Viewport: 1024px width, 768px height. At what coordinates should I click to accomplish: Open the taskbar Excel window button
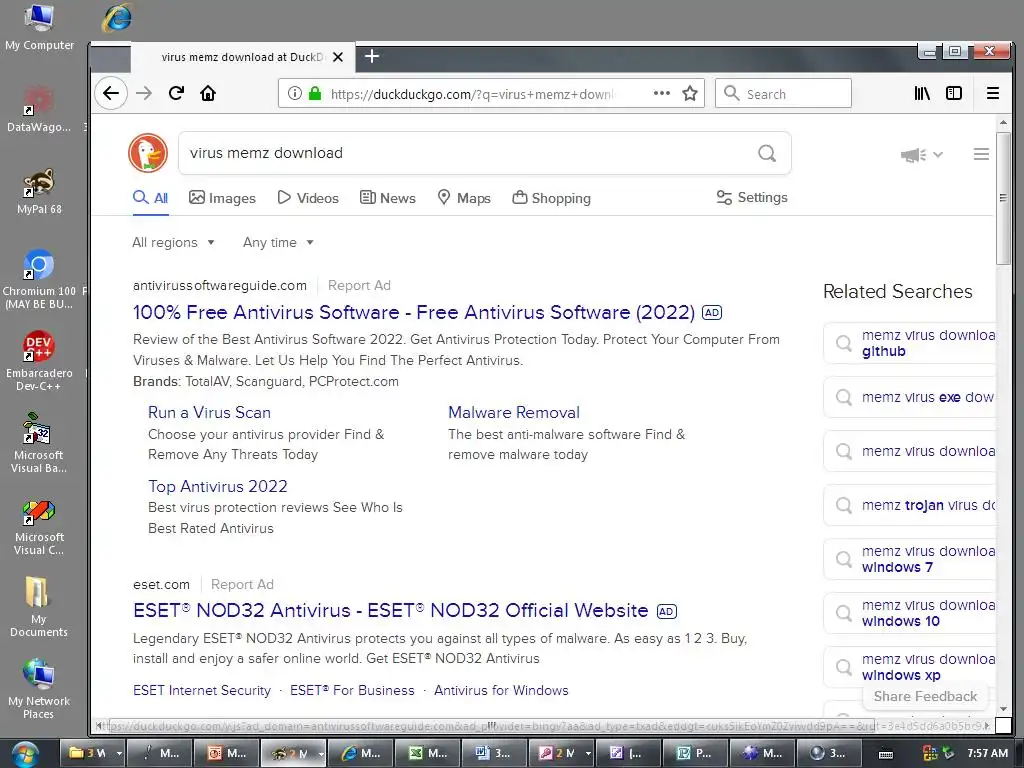(428, 753)
